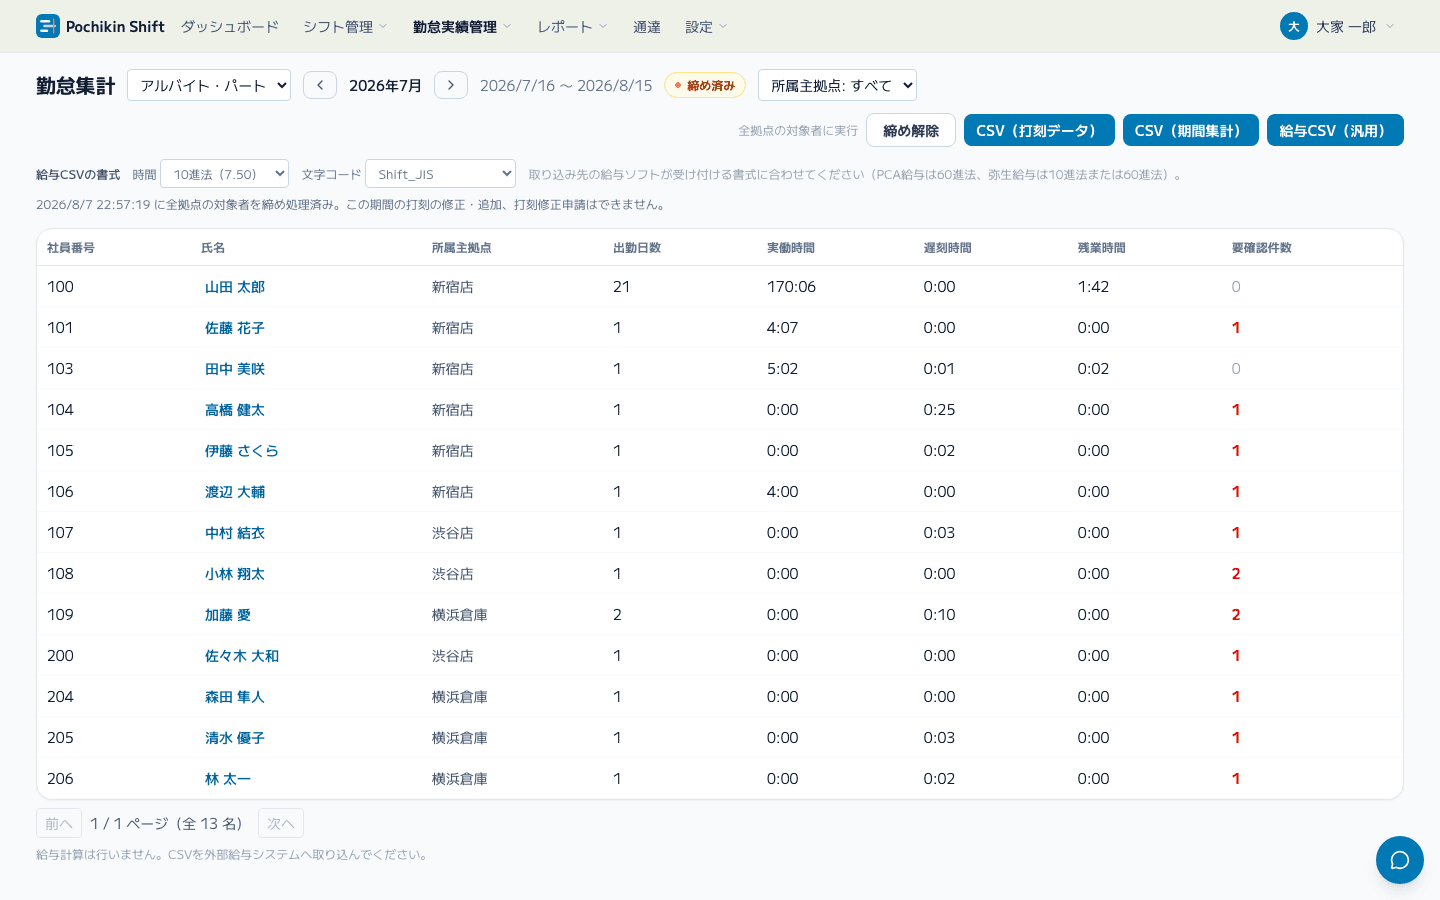Click the 社員番号 column header
The height and width of the screenshot is (900, 1440).
click(x=71, y=248)
